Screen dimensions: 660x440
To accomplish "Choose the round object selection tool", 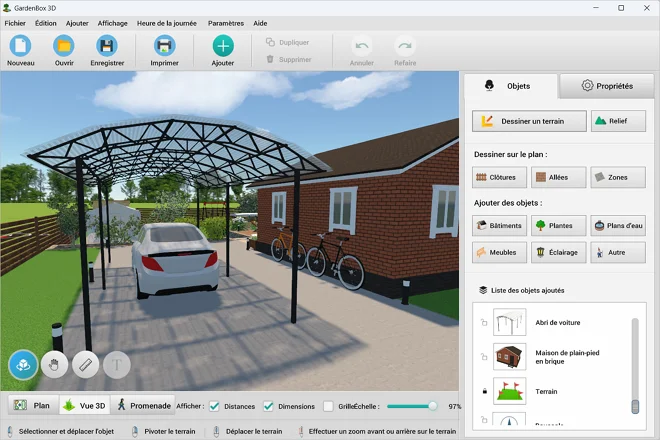I will (23, 365).
